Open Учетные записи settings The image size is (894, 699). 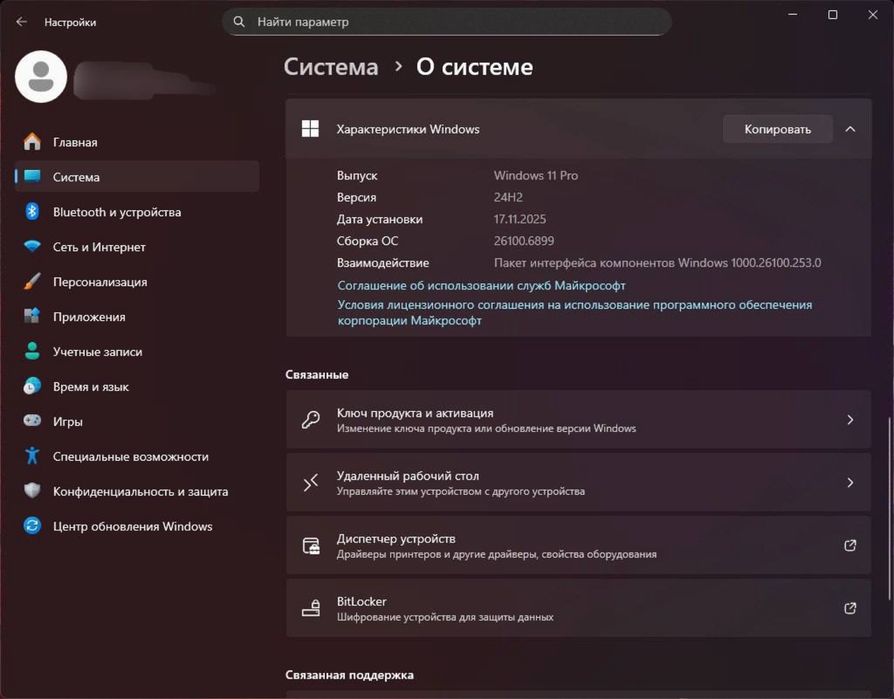coord(137,352)
